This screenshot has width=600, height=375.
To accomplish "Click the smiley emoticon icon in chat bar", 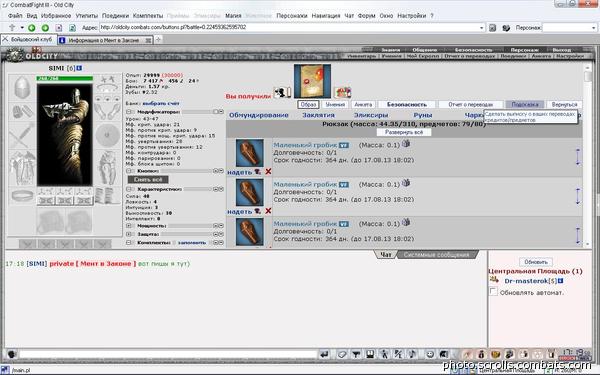I will coord(430,354).
